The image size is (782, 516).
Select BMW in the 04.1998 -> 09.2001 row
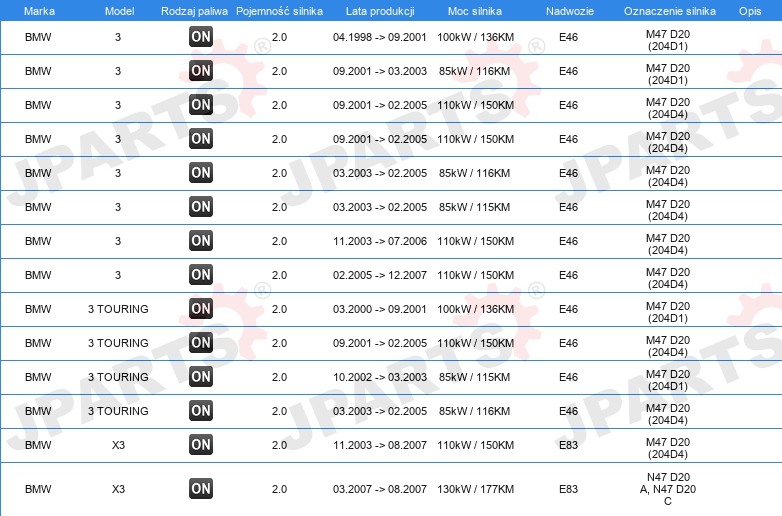pyautogui.click(x=38, y=37)
